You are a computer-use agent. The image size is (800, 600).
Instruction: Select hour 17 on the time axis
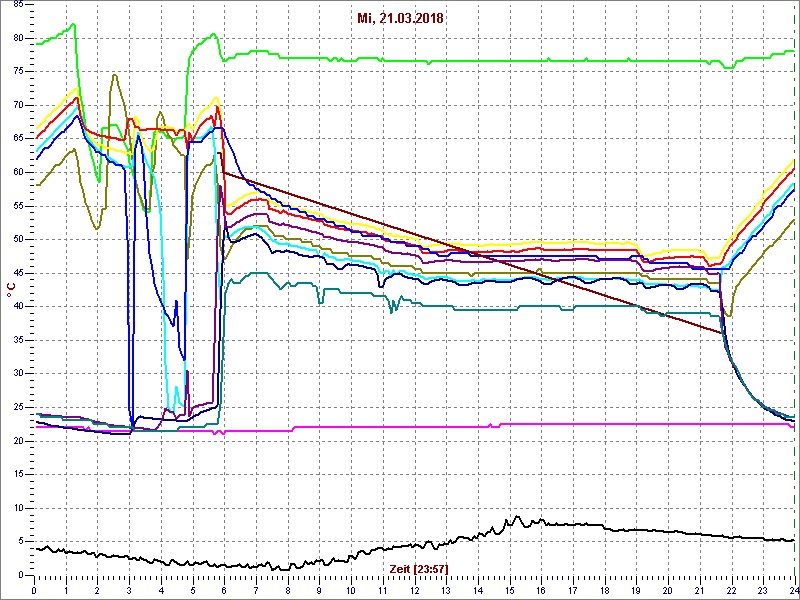click(x=572, y=590)
